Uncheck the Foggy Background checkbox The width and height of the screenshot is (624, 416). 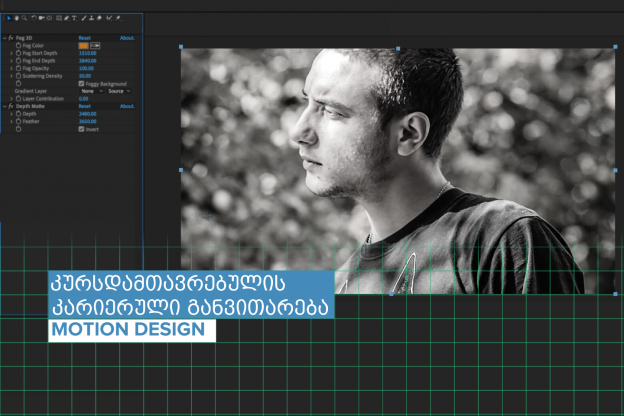(81, 84)
